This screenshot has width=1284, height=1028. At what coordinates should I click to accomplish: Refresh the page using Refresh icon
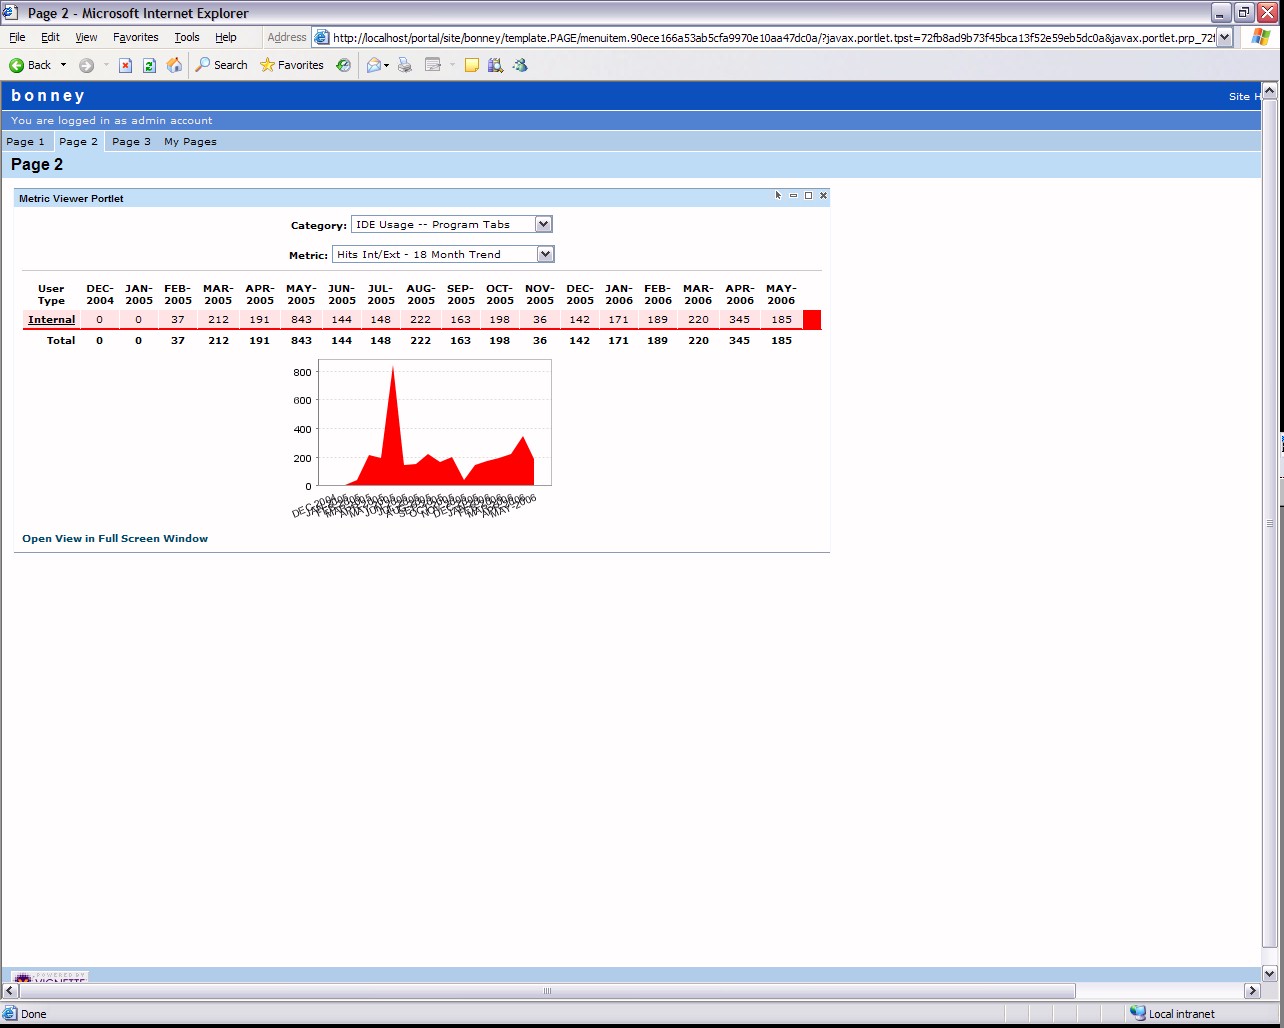149,65
